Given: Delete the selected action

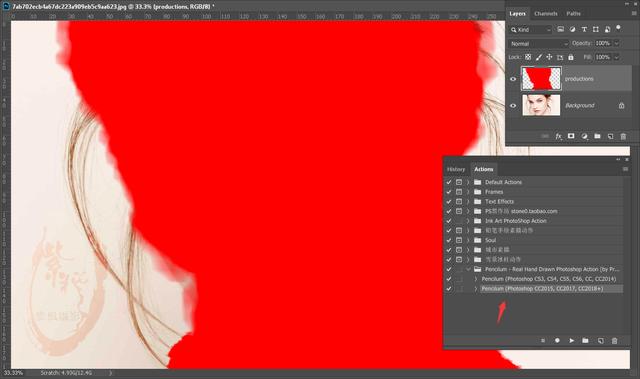Looking at the screenshot, I should coord(614,341).
